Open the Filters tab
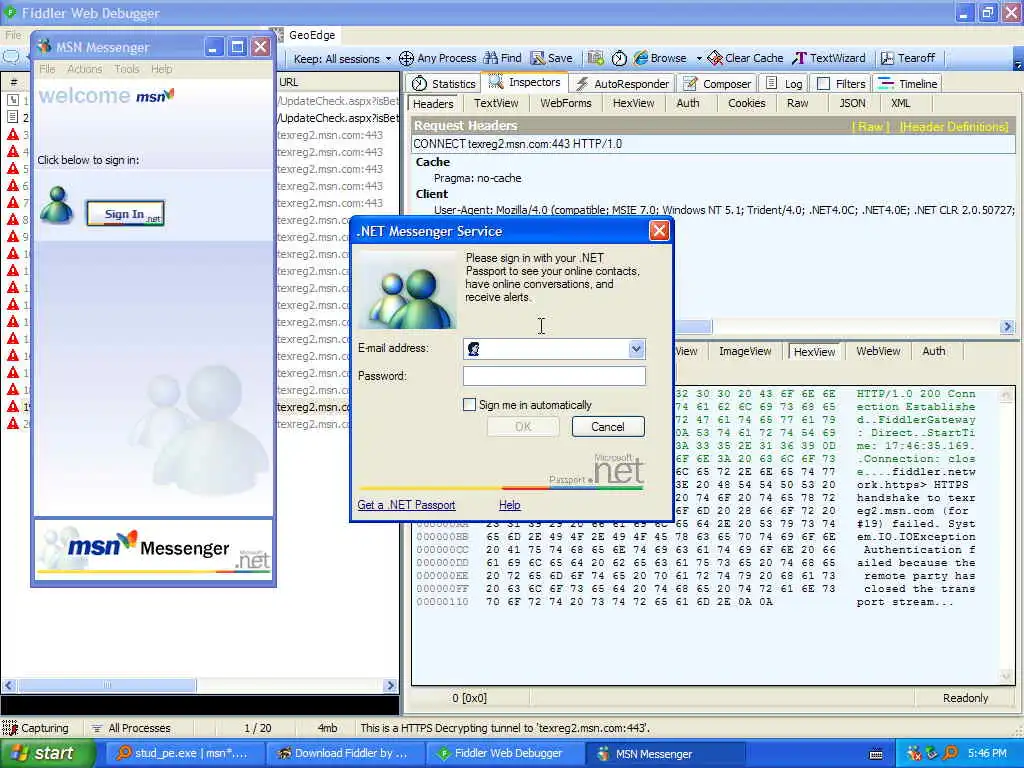Image resolution: width=1024 pixels, height=768 pixels. (x=841, y=84)
